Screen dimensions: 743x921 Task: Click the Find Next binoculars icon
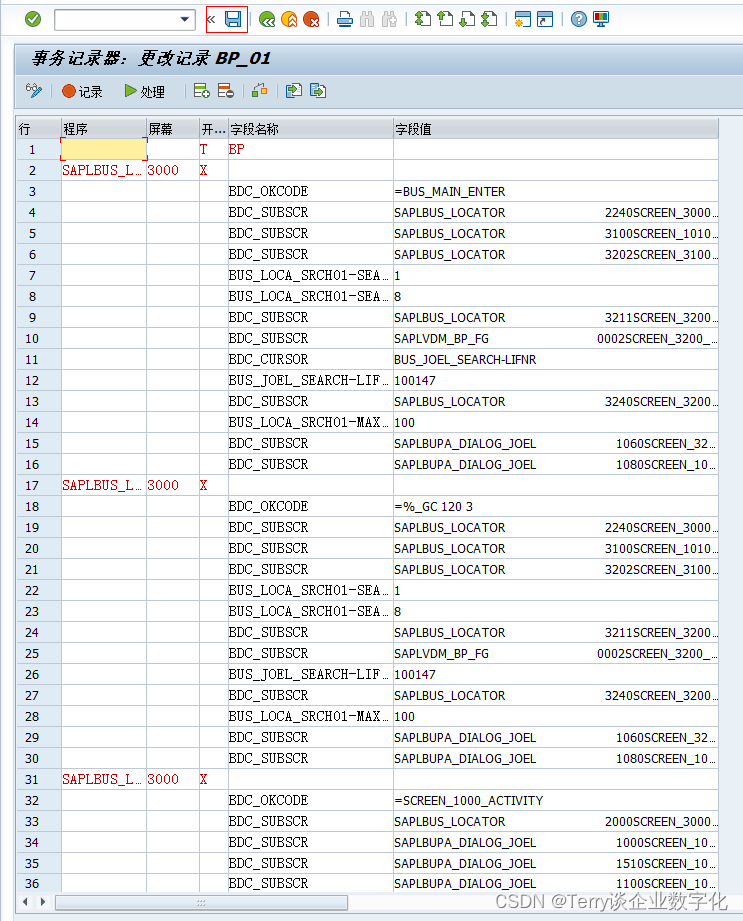(x=389, y=20)
